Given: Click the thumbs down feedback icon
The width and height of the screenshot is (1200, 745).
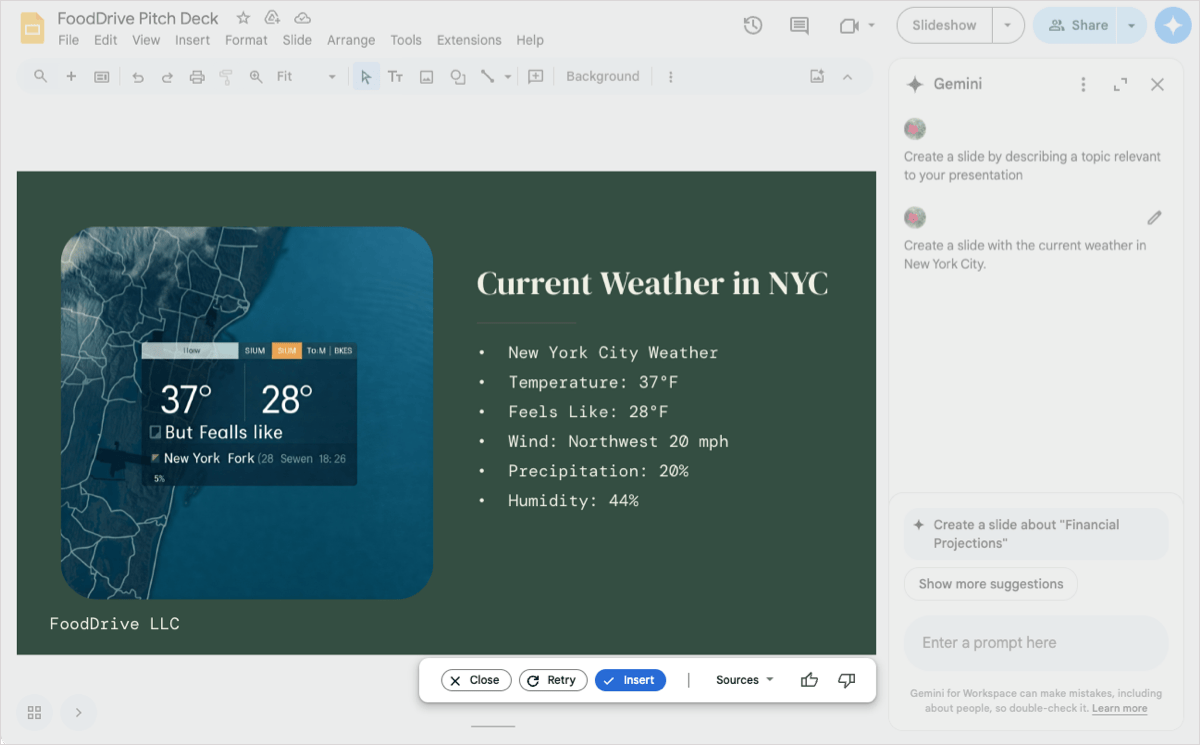Looking at the screenshot, I should point(847,680).
